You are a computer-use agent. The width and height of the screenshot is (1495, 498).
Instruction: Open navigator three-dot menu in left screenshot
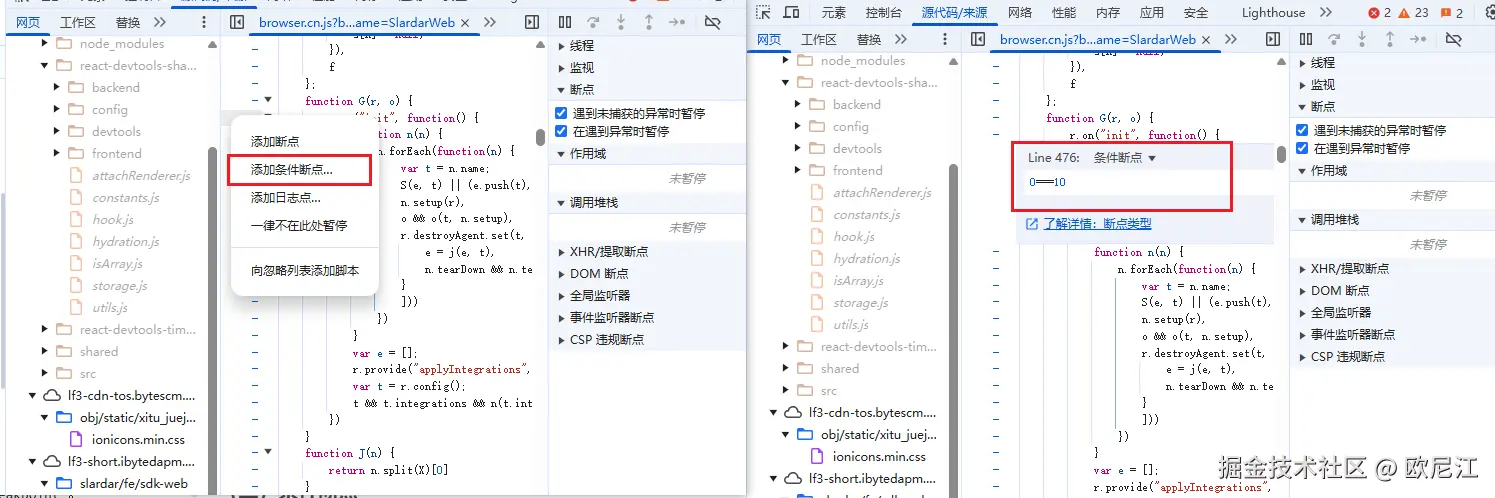(204, 22)
